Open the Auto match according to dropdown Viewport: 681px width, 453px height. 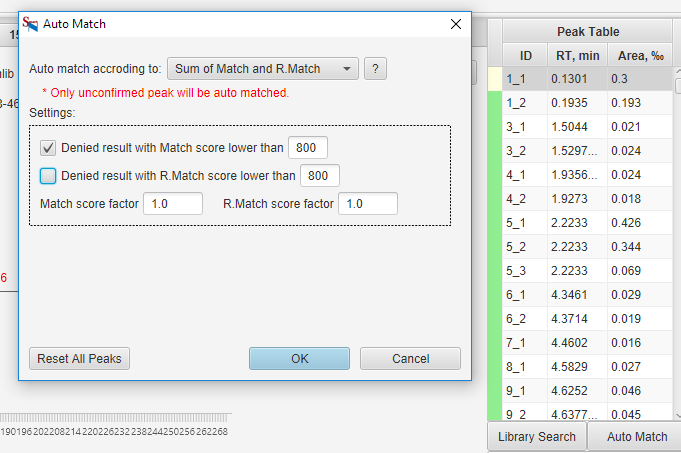pos(262,69)
